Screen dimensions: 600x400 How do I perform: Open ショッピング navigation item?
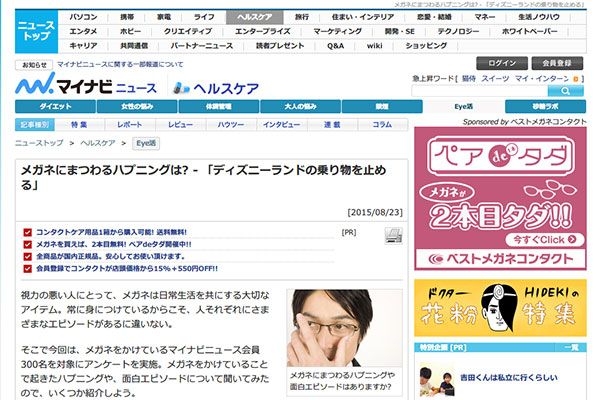coord(426,46)
